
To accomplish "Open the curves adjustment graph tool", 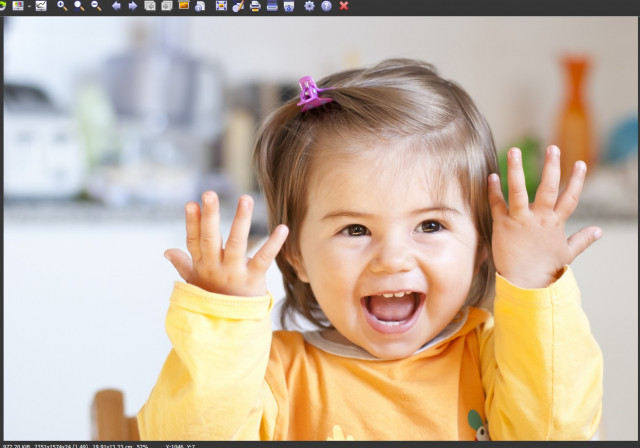I will tap(41, 6).
